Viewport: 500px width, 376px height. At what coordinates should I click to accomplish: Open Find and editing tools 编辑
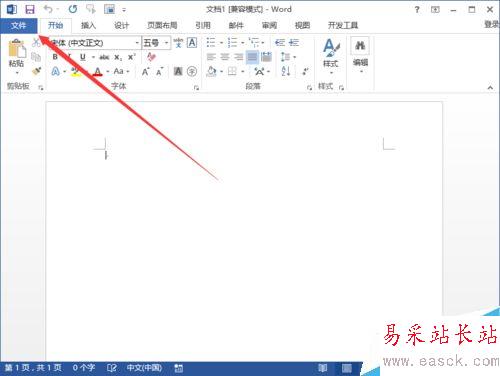(x=360, y=53)
